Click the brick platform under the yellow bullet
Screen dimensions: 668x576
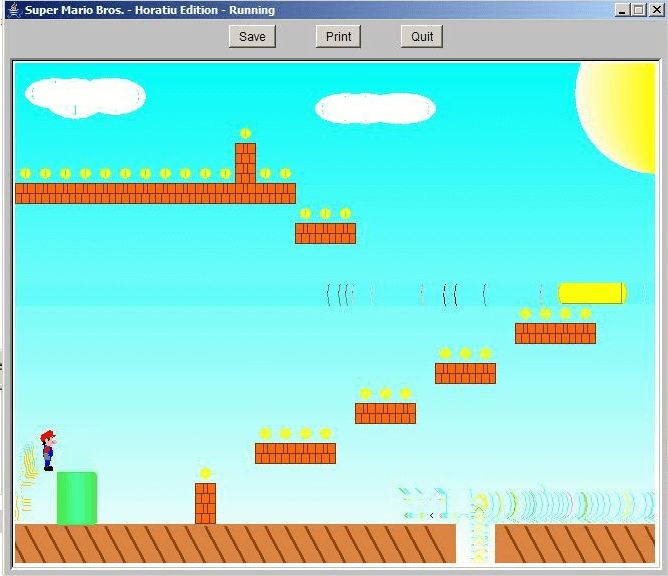pos(556,333)
